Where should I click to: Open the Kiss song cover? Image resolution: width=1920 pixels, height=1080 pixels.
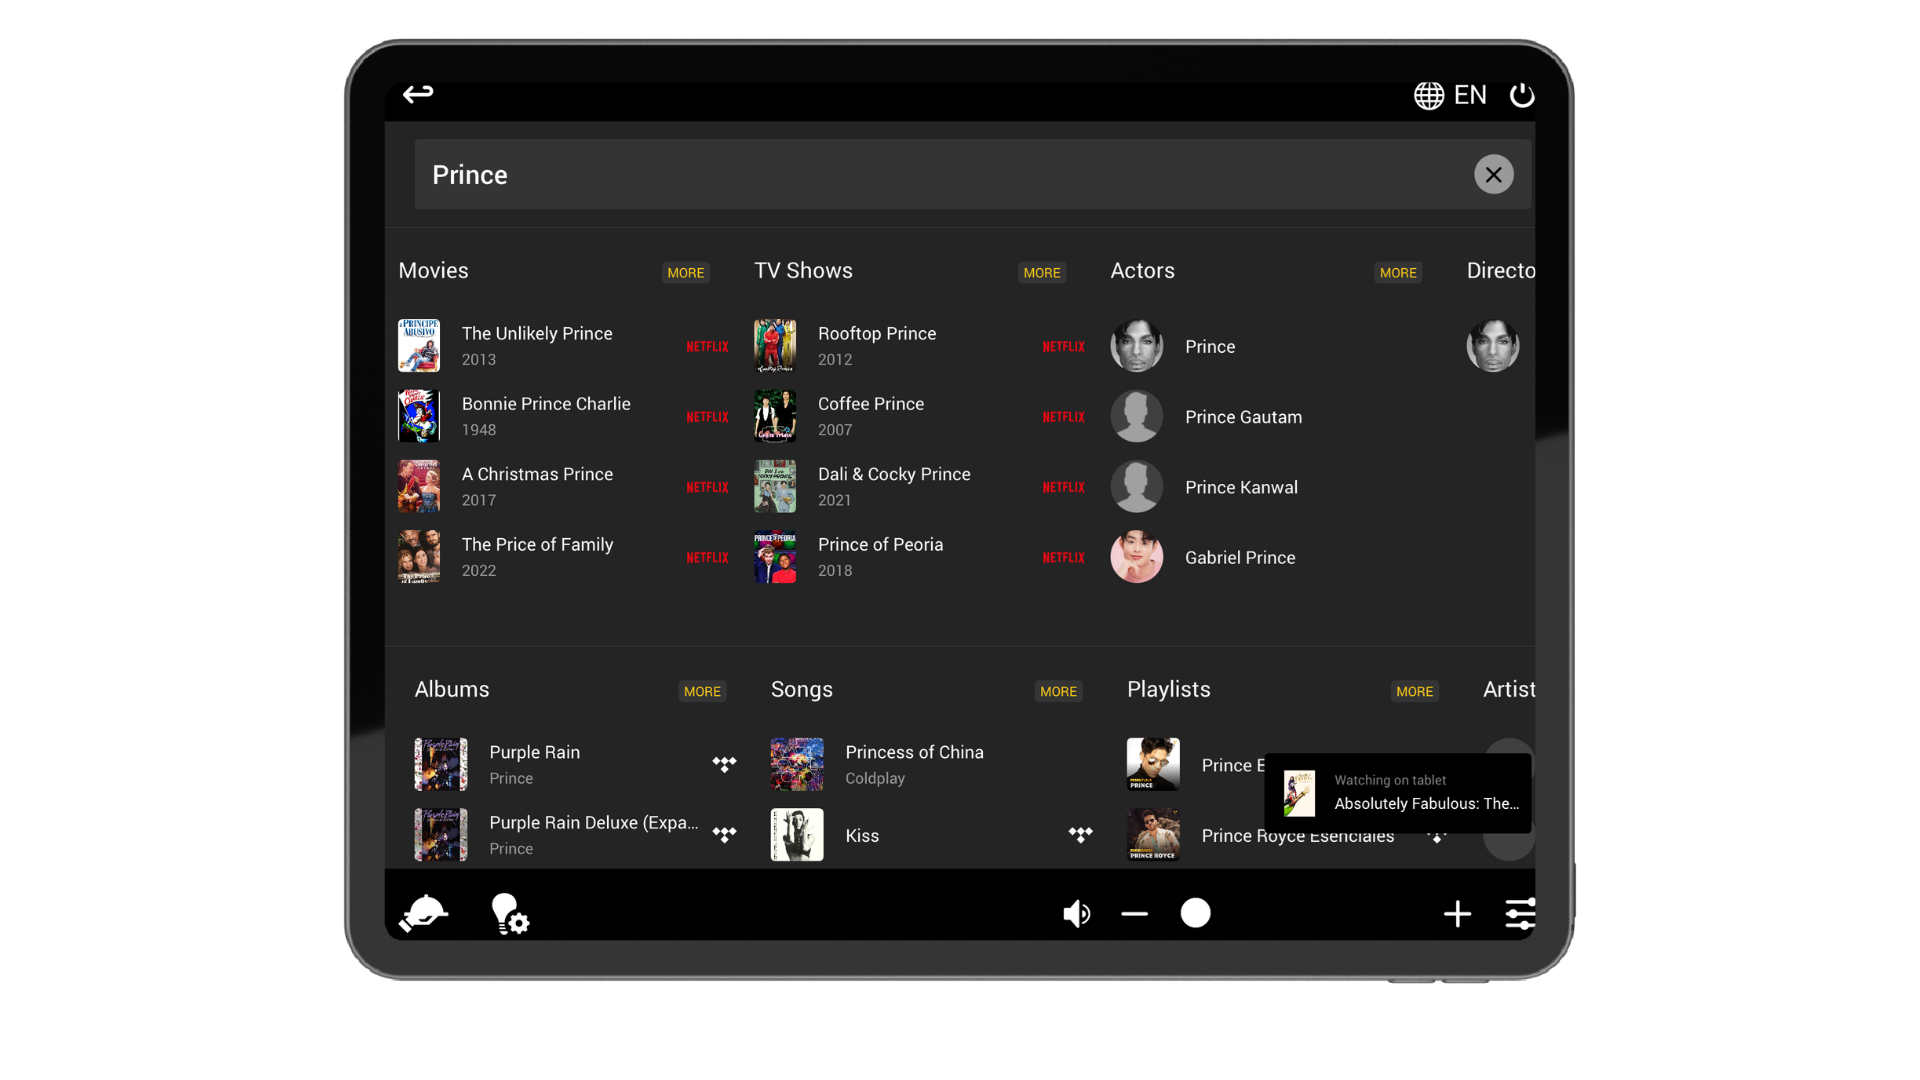797,835
